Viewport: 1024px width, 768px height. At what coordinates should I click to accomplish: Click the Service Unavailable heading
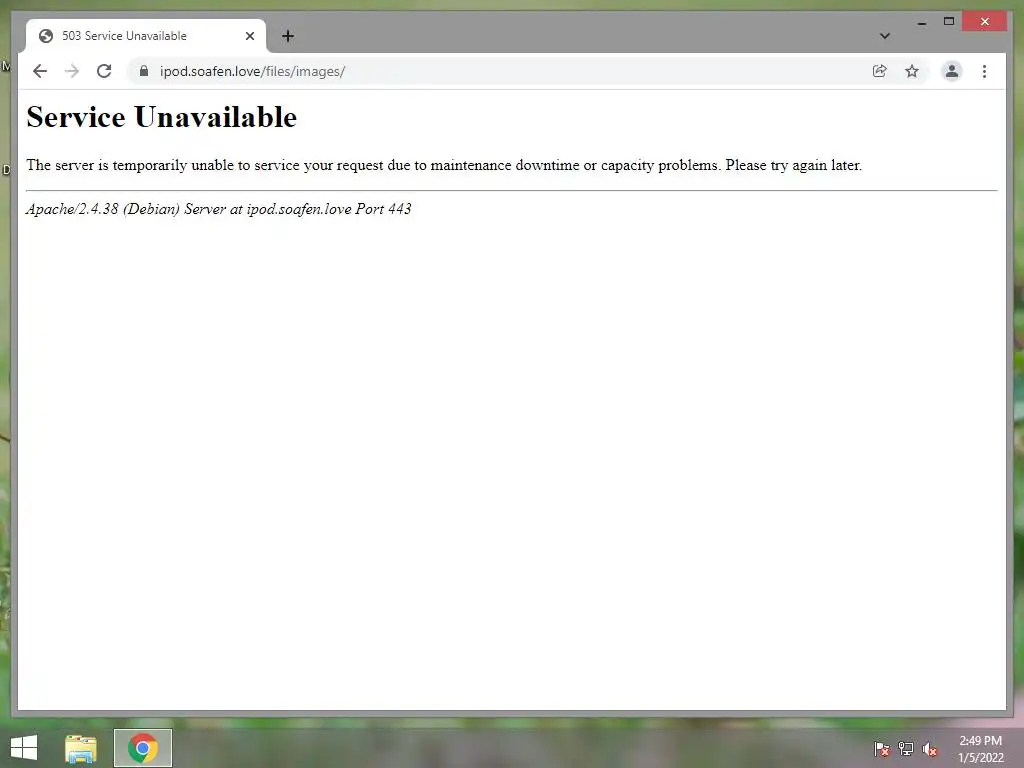point(161,118)
